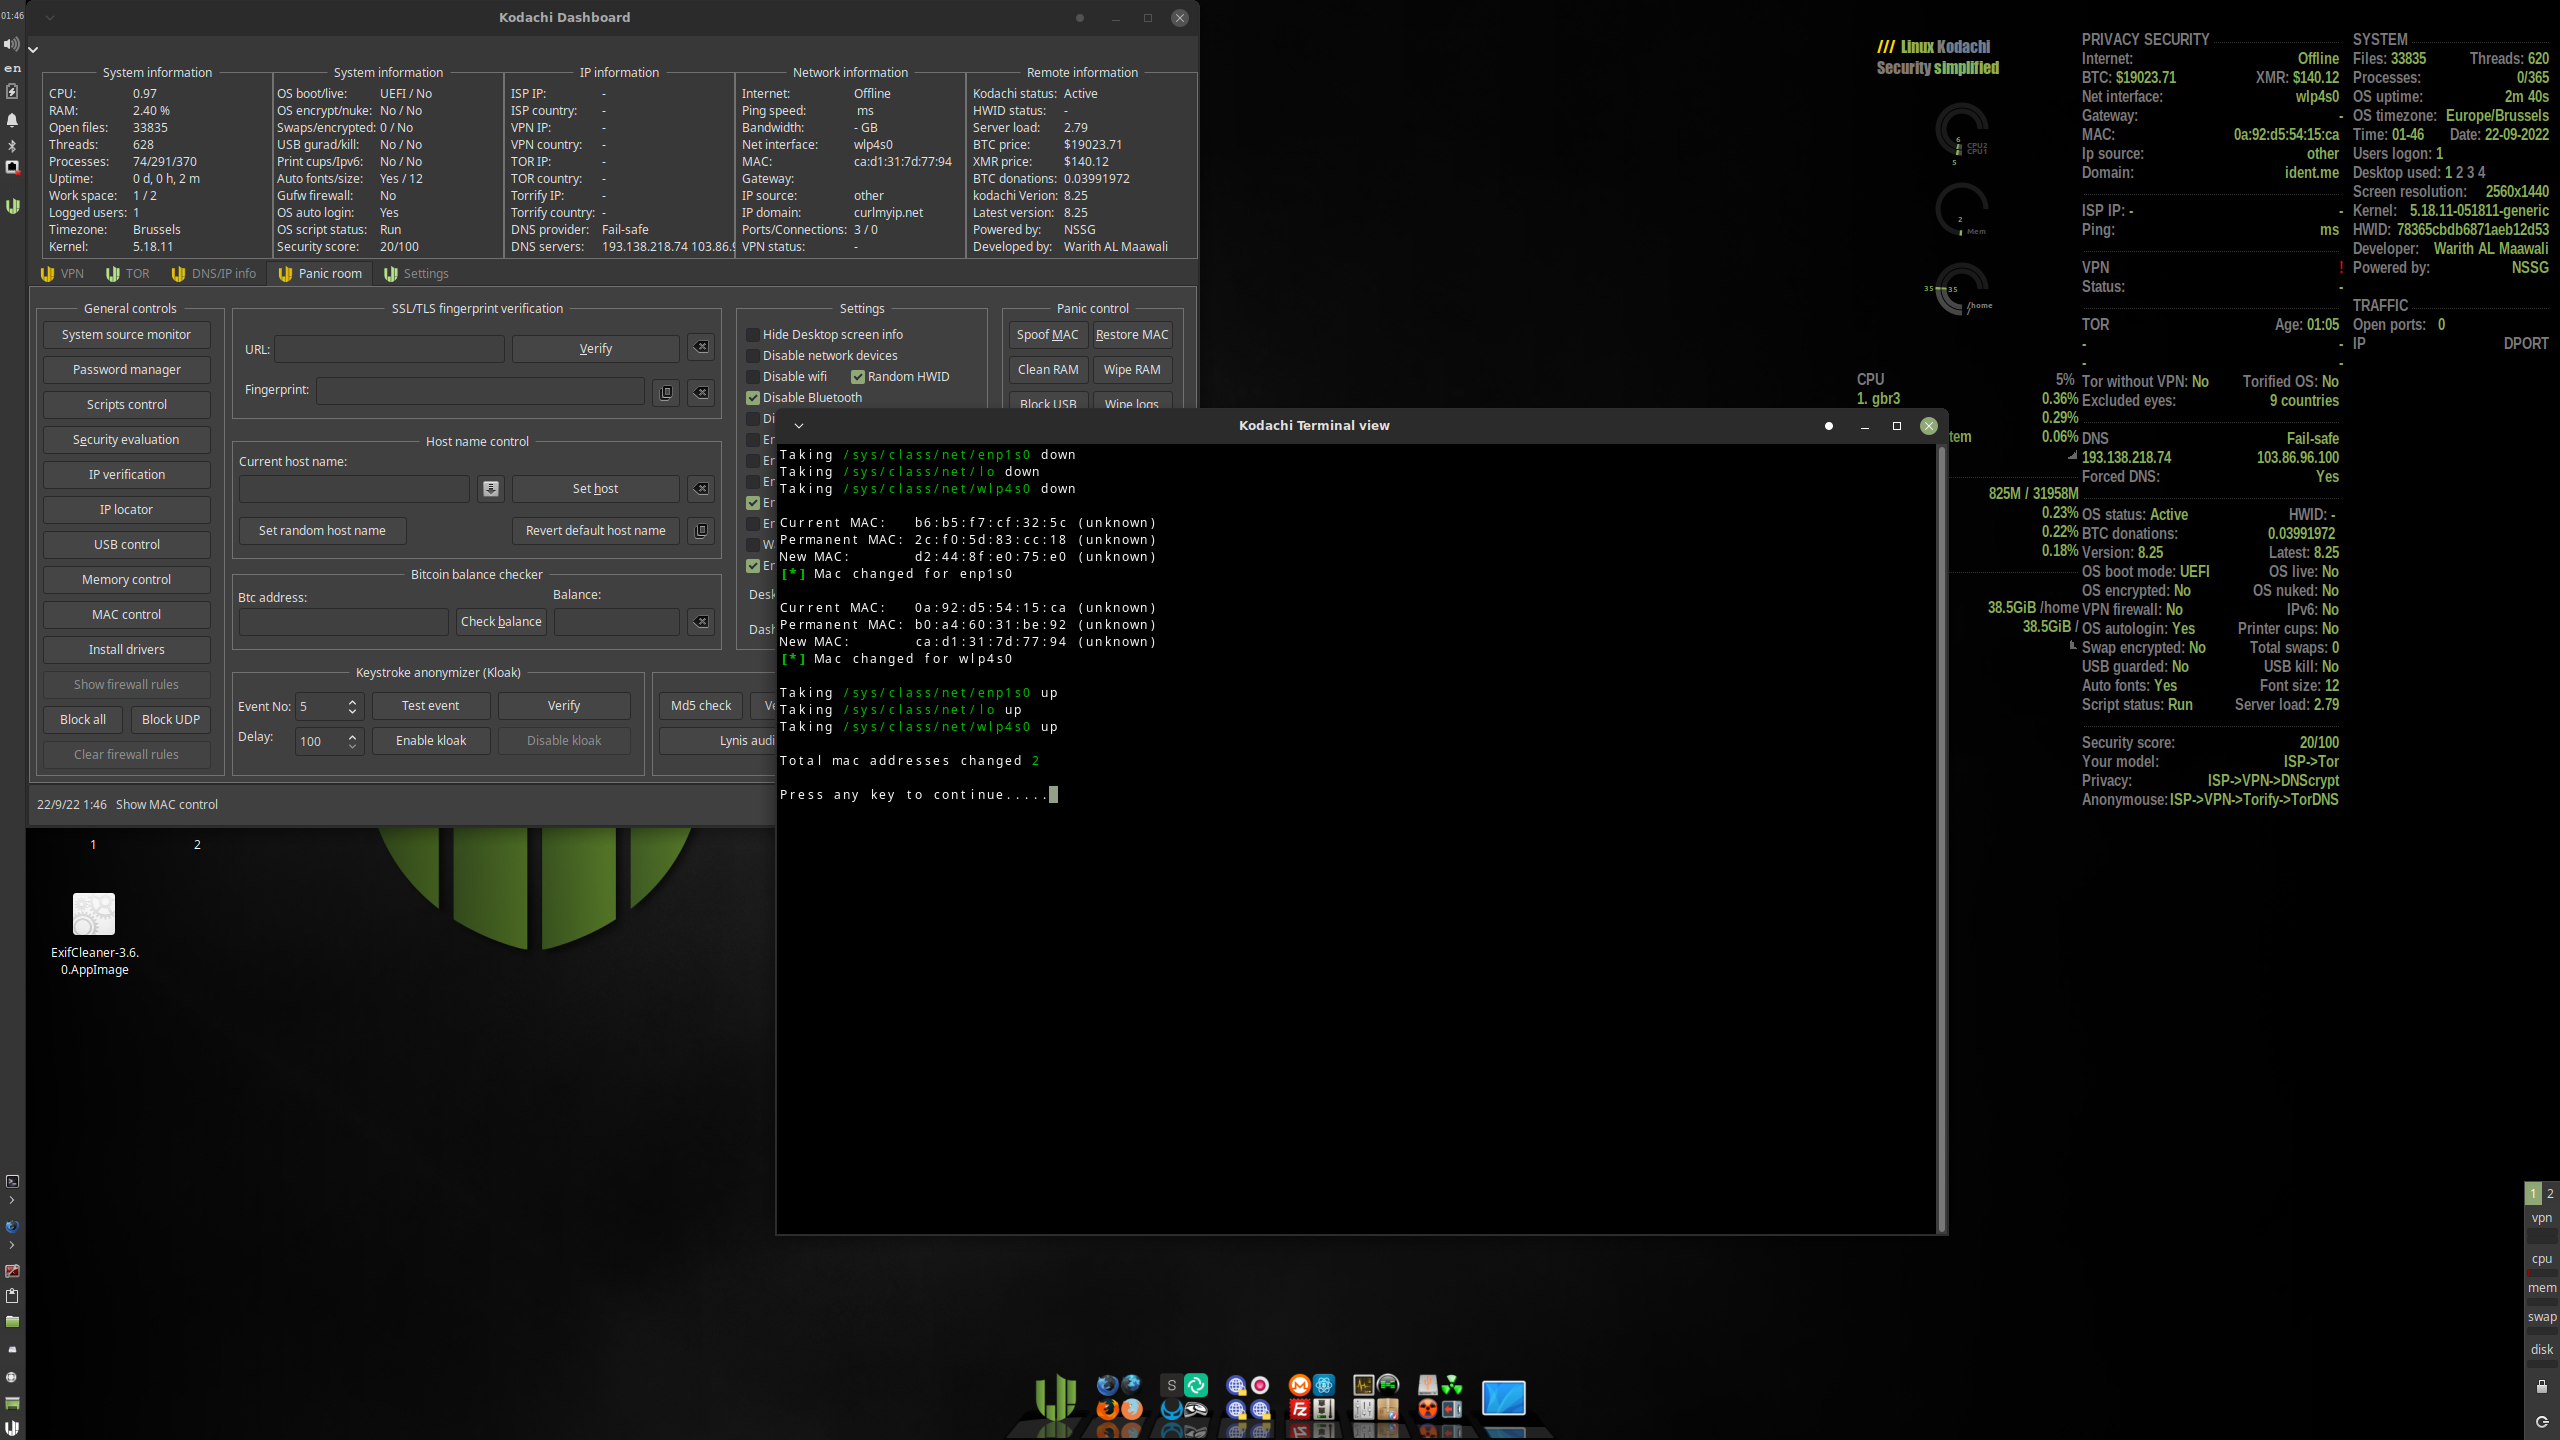Click the Enable kloak button
2560x1440 pixels.
click(x=431, y=741)
